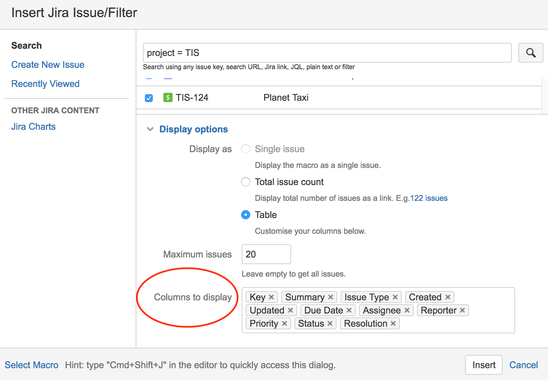Collapse the Display options chevron
This screenshot has width=548, height=380.
pyautogui.click(x=150, y=129)
